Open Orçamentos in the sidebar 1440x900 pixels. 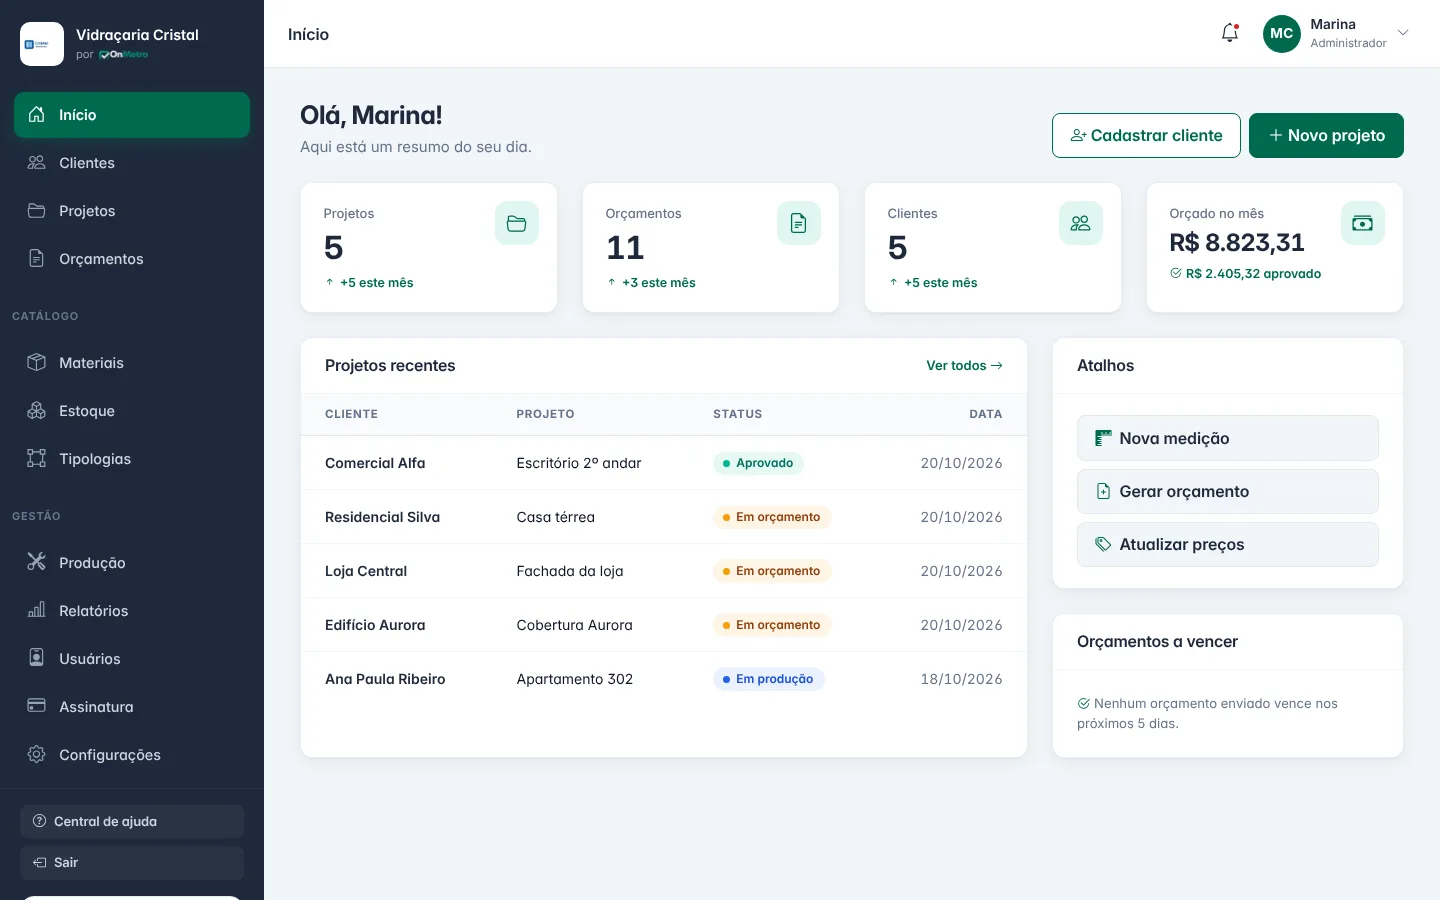pyautogui.click(x=132, y=259)
